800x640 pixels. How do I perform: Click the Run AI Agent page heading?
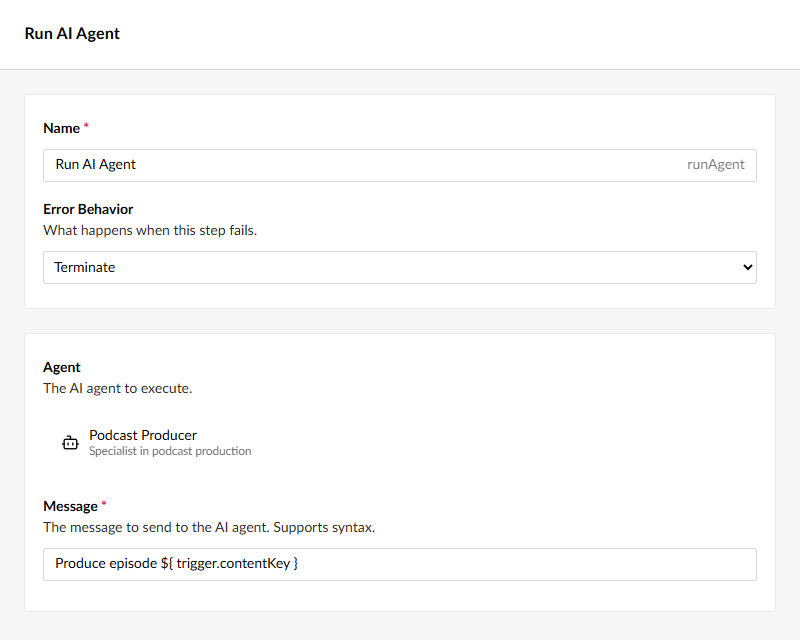click(x=72, y=34)
